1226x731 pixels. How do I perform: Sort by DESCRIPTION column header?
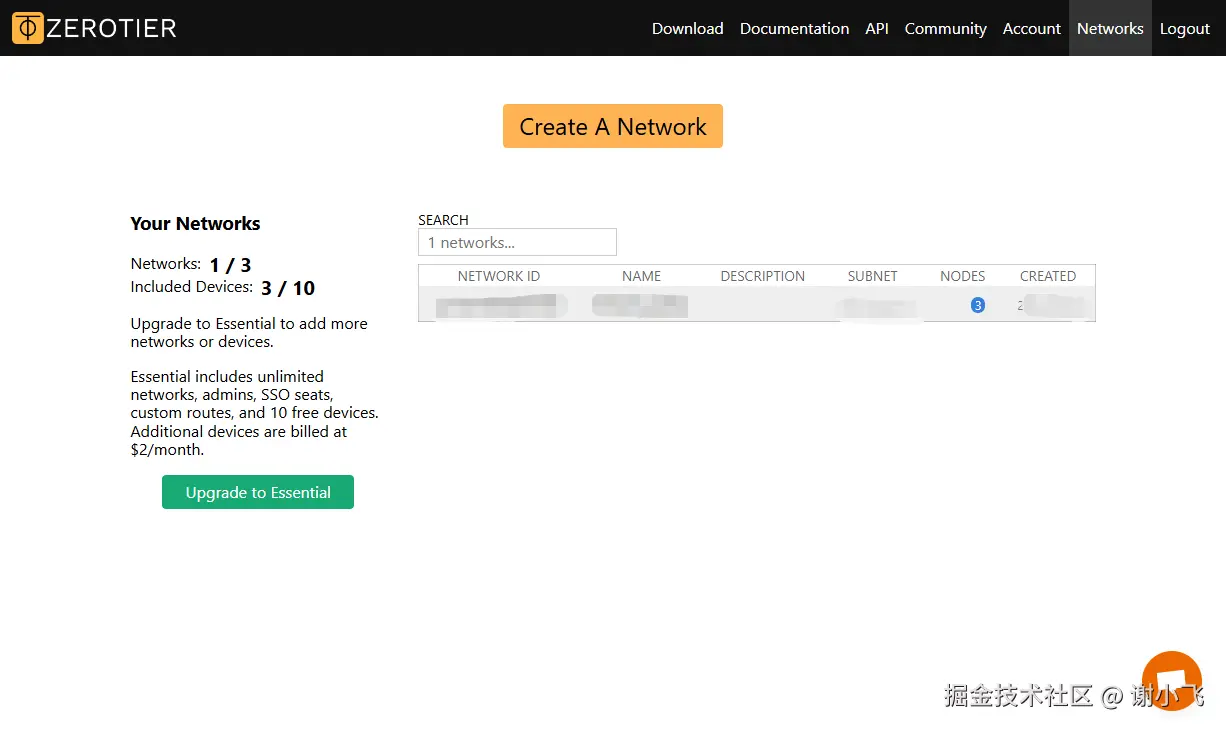point(762,276)
